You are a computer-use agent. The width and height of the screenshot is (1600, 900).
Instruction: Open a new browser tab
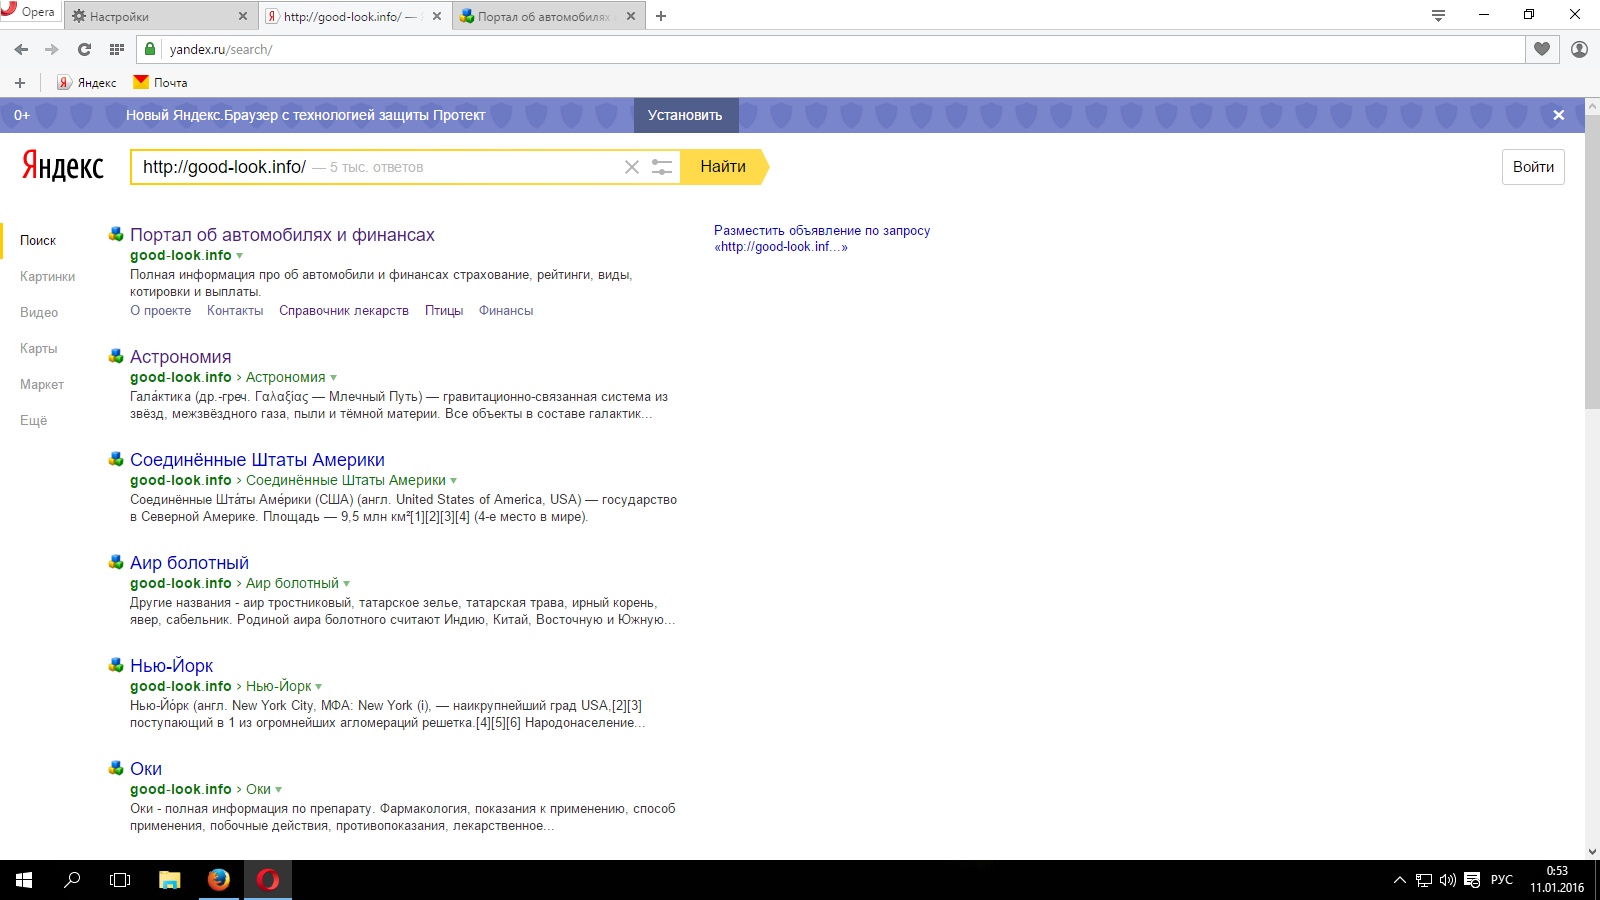click(x=661, y=16)
